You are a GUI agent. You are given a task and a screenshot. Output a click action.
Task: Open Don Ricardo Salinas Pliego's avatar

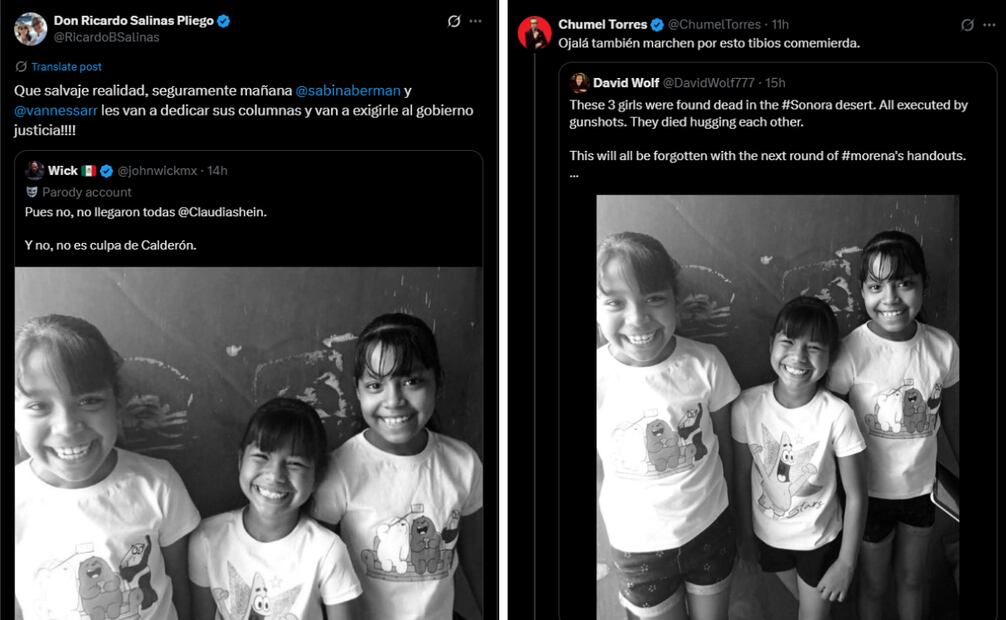coord(30,29)
